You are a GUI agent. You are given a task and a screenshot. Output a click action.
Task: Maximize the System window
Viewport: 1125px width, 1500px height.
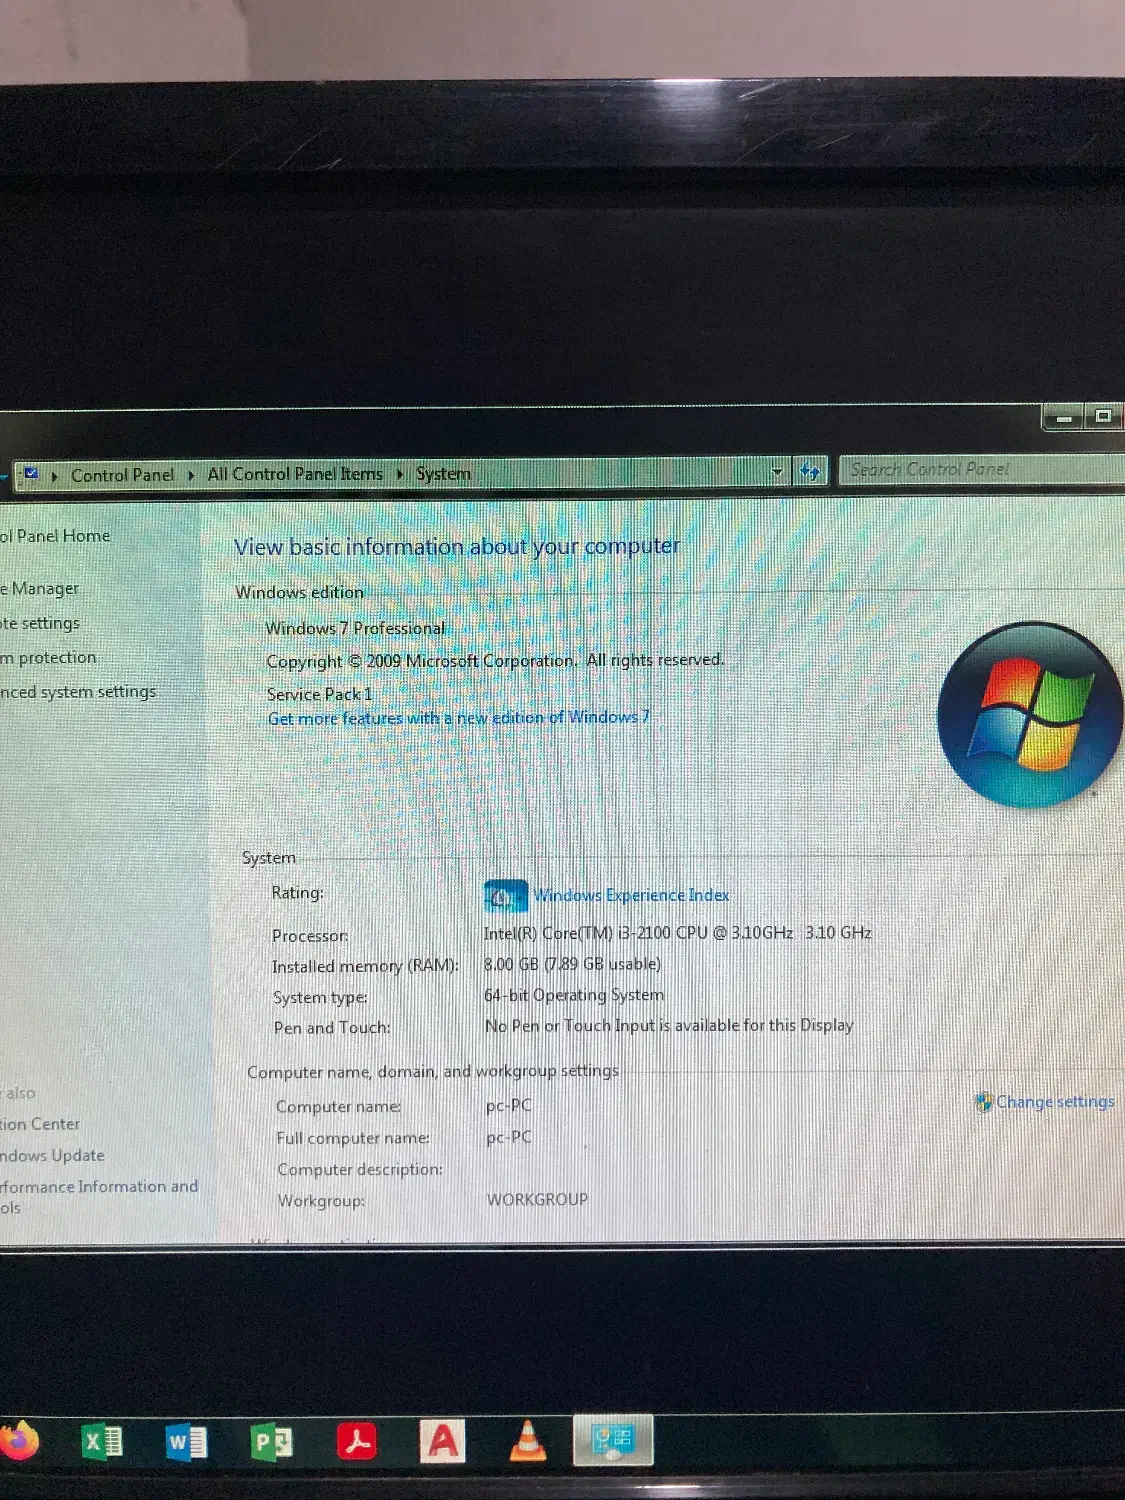(x=1103, y=416)
